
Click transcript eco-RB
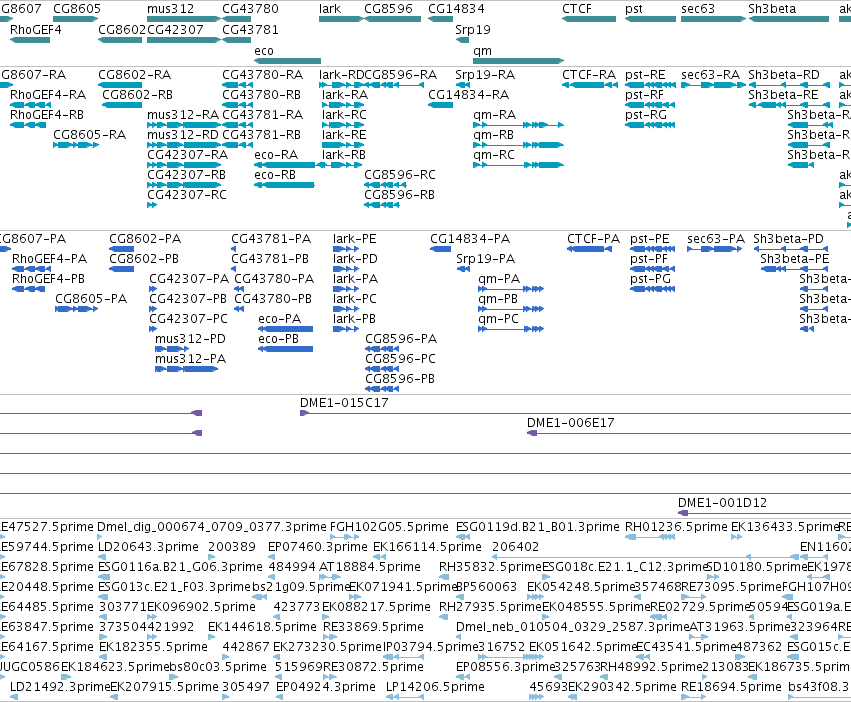point(275,174)
